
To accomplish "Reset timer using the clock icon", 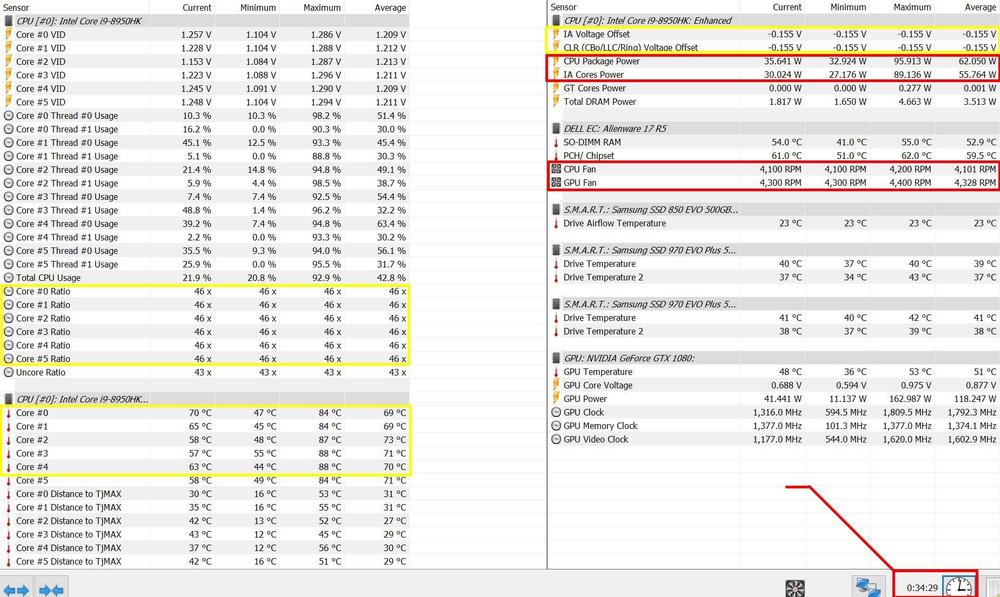I will tap(958, 587).
